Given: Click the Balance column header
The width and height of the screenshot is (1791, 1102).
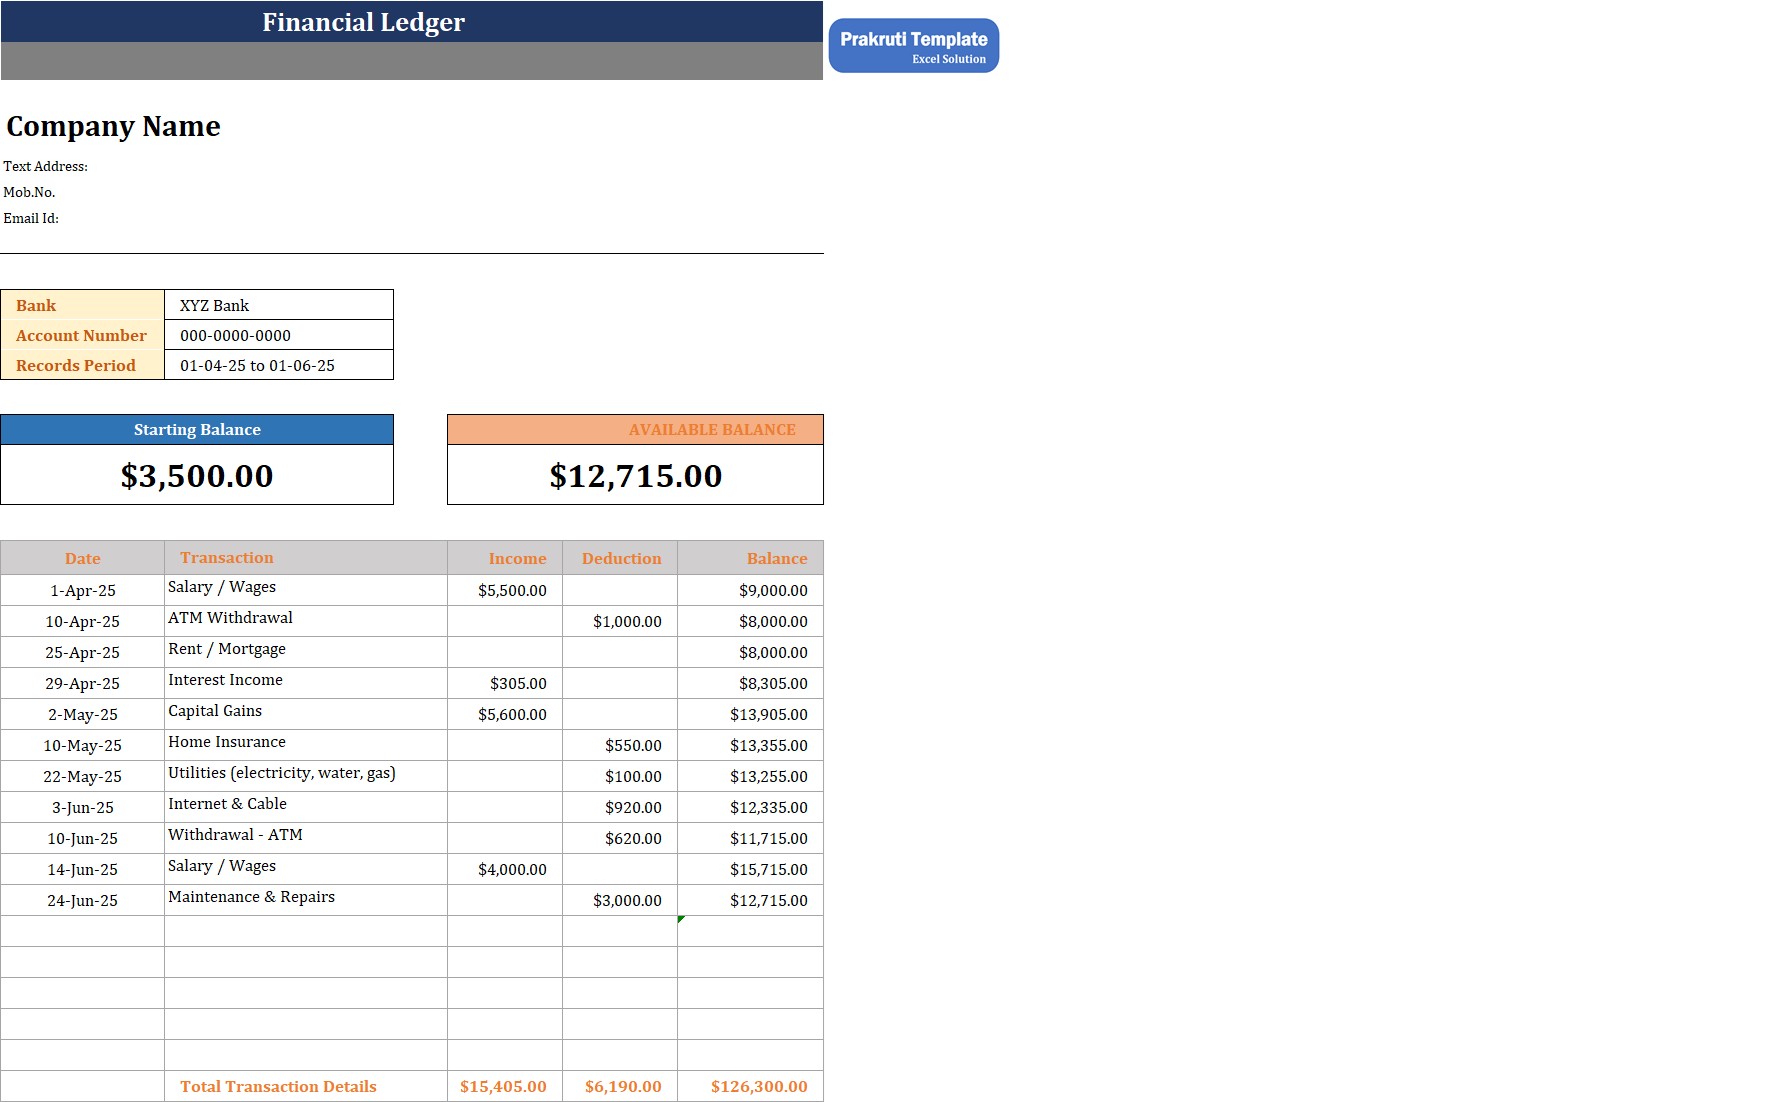Looking at the screenshot, I should click(750, 558).
